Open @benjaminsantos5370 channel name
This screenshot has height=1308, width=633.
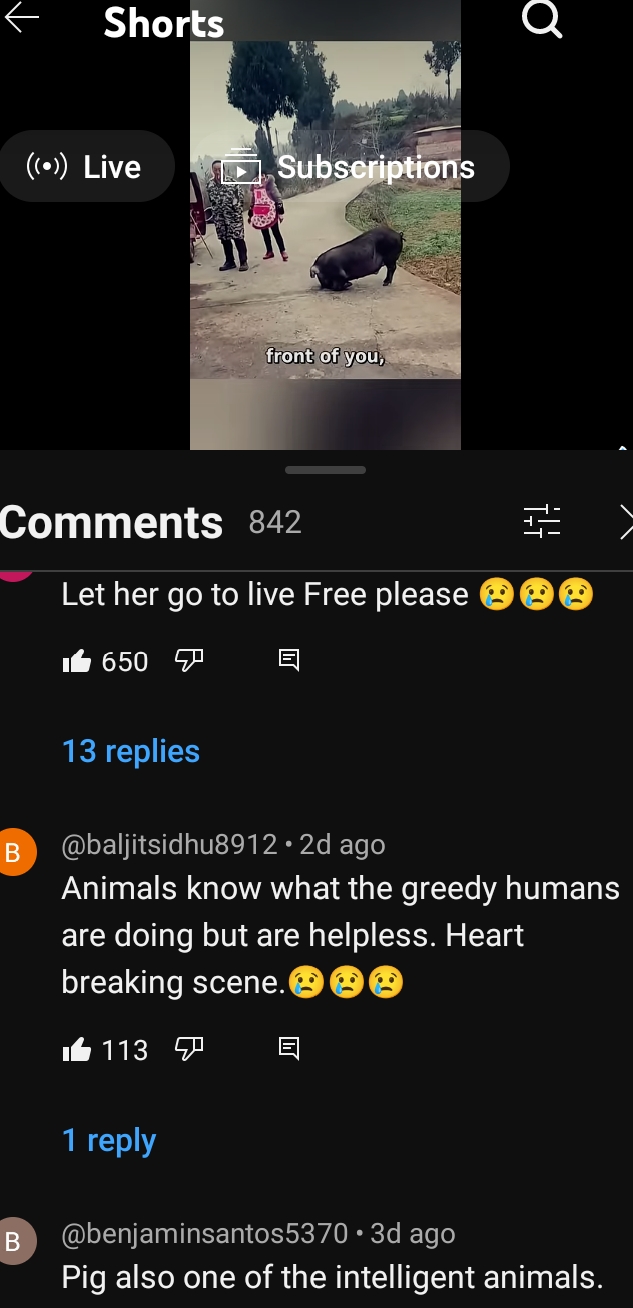coord(205,1234)
